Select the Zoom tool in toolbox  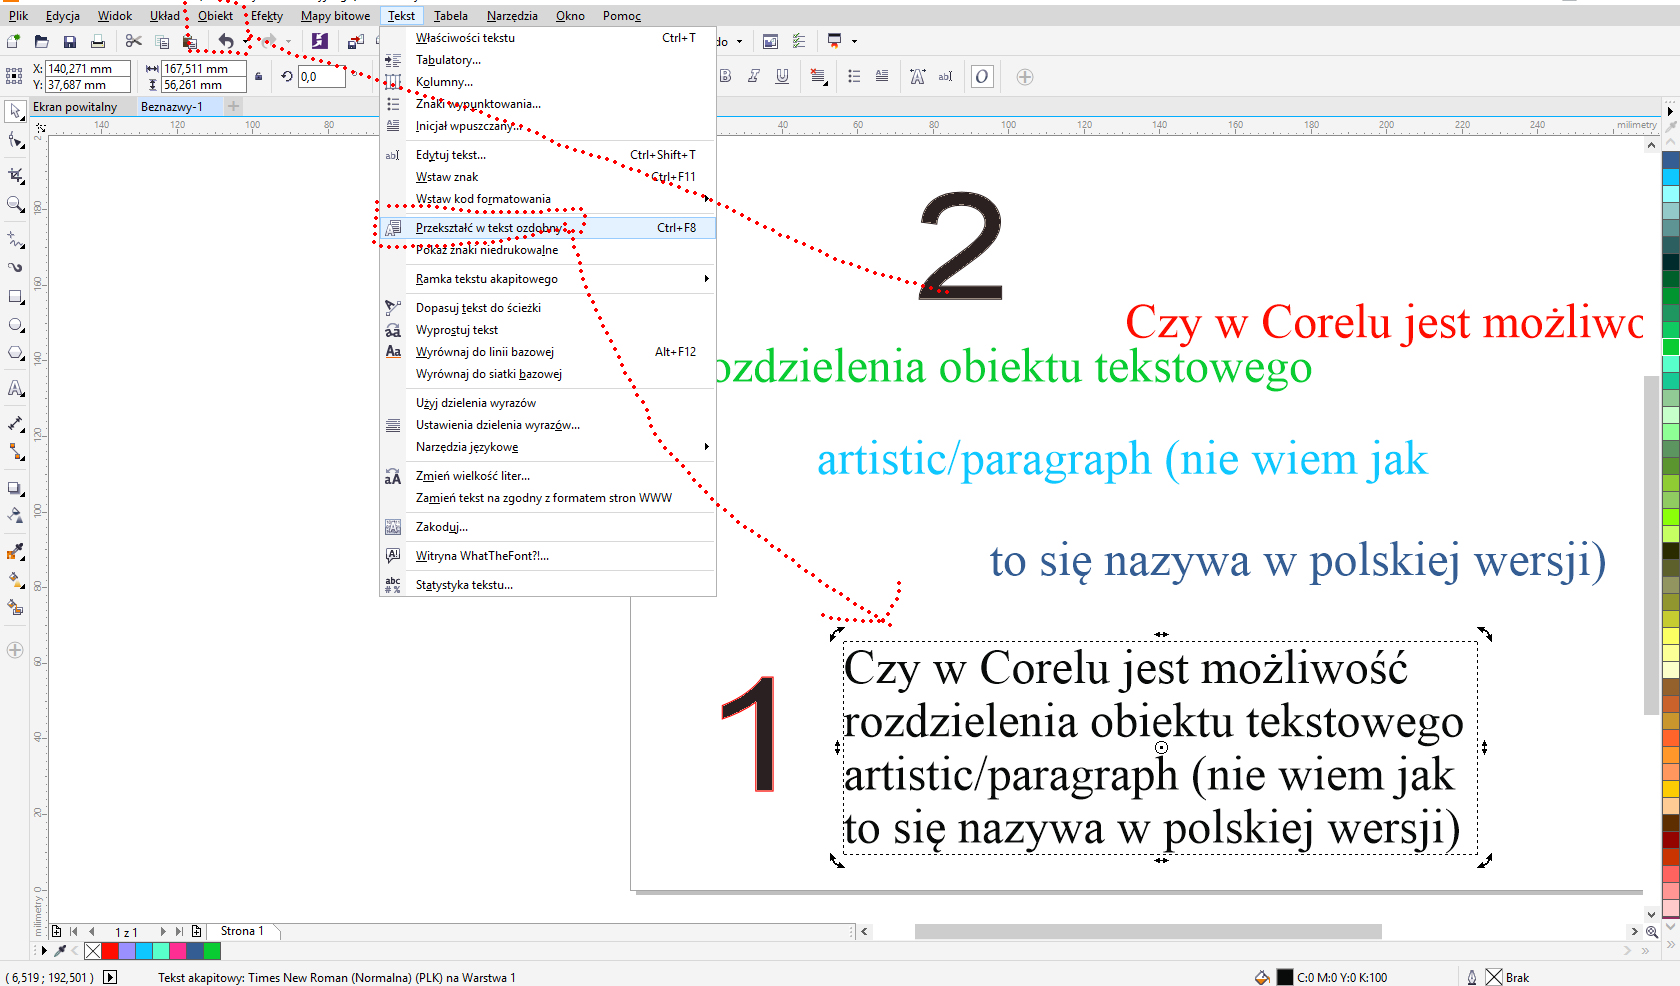[x=15, y=204]
